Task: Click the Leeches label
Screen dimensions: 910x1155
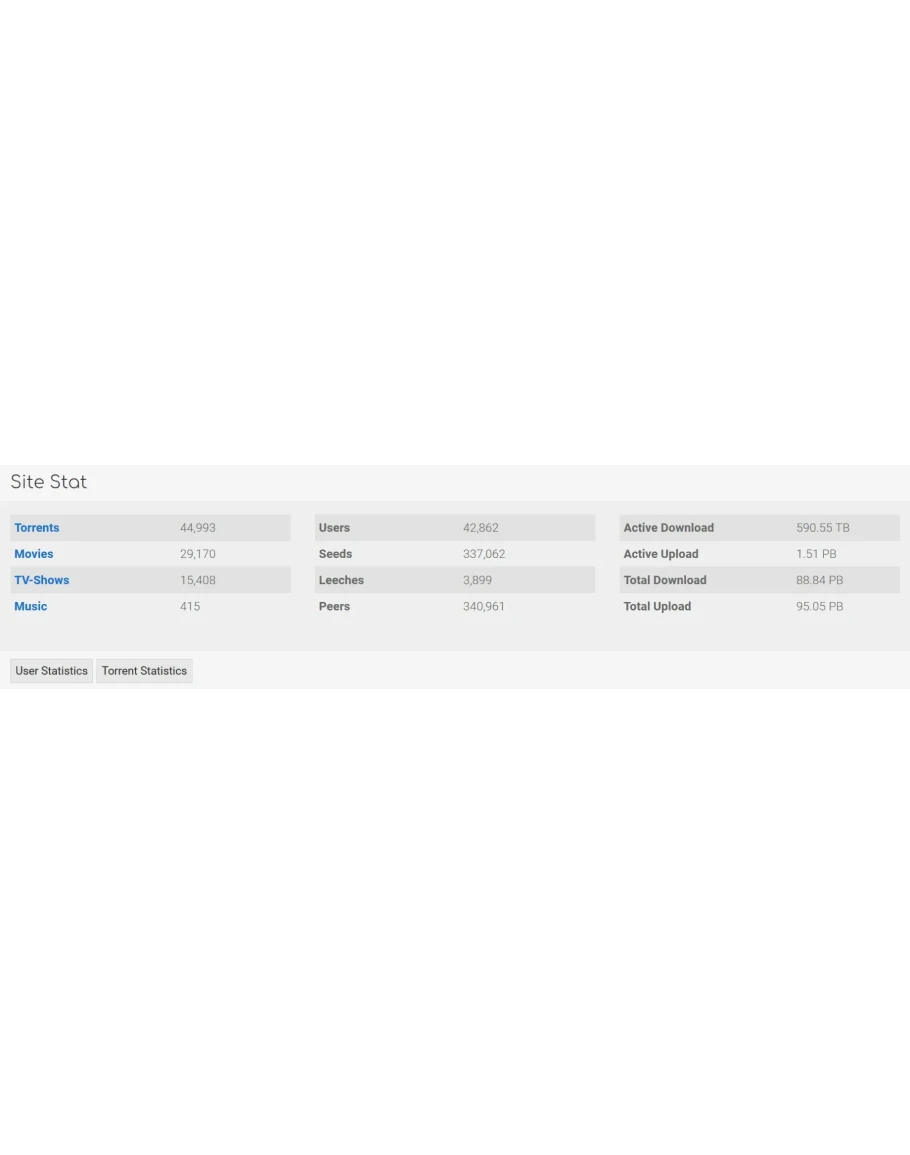Action: (341, 580)
